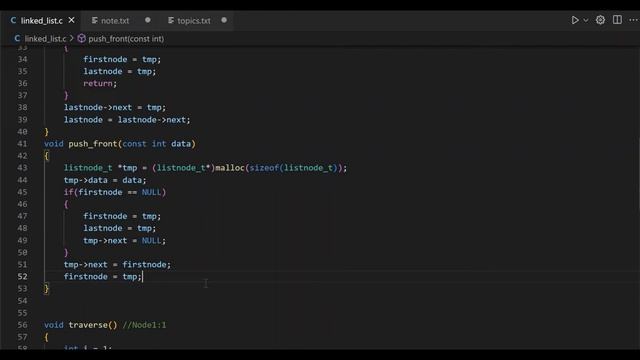Click the '//Node1:1' comment on line 56
The width and height of the screenshot is (640, 360).
click(144, 325)
